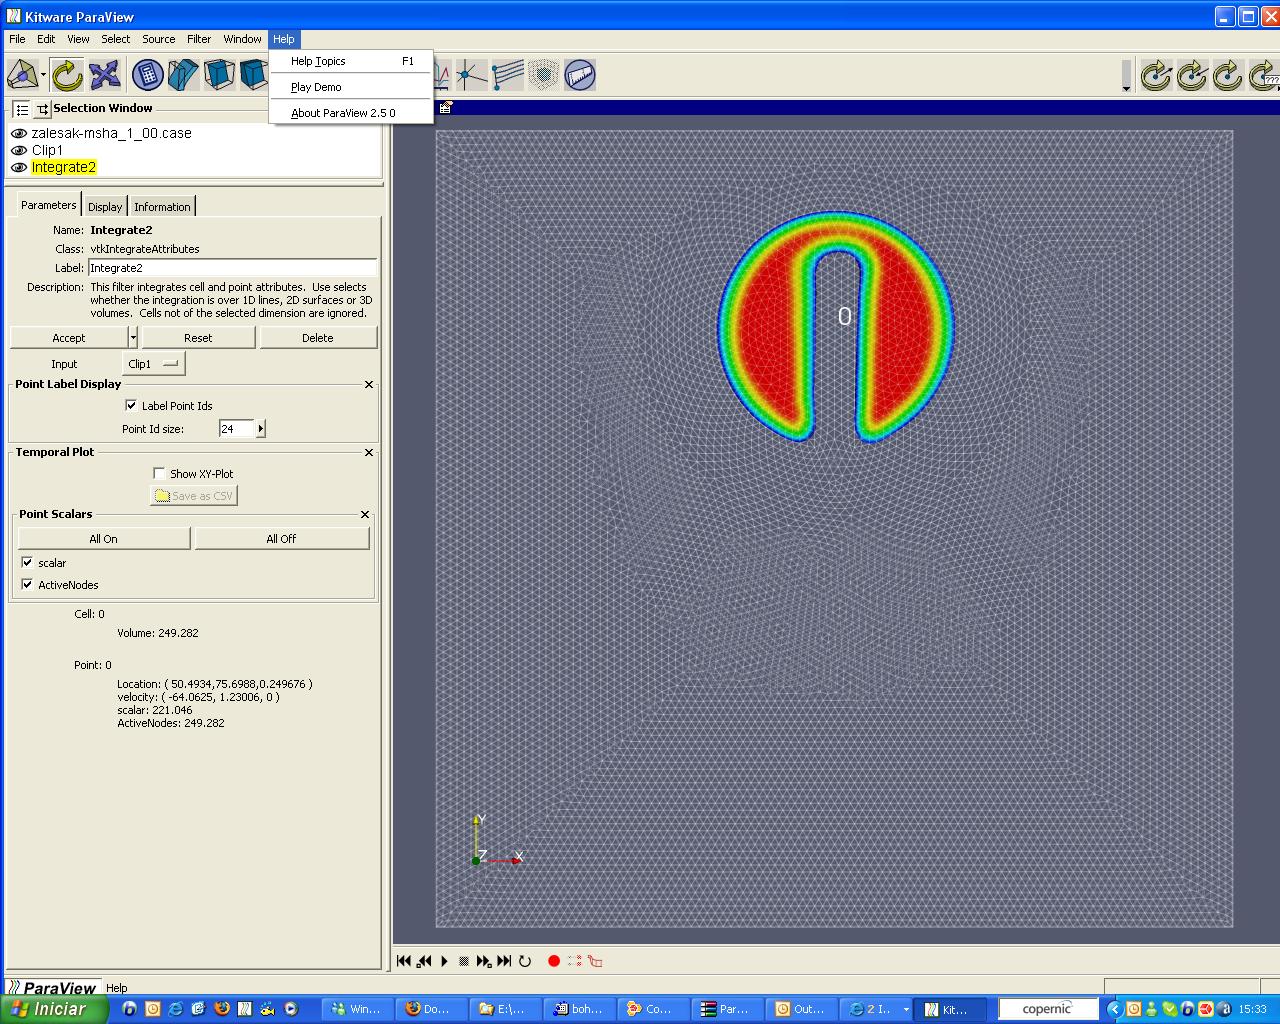
Task: Stop the animation playback
Action: pyautogui.click(x=464, y=961)
